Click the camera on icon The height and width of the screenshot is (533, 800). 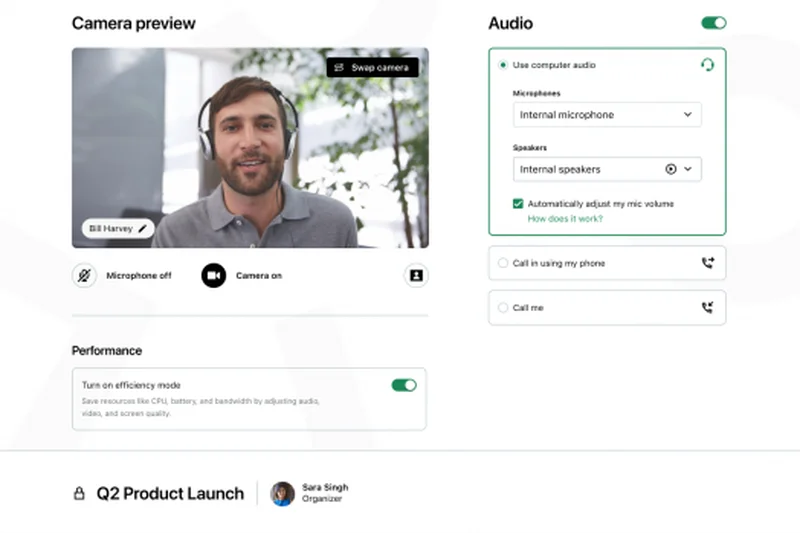214,275
